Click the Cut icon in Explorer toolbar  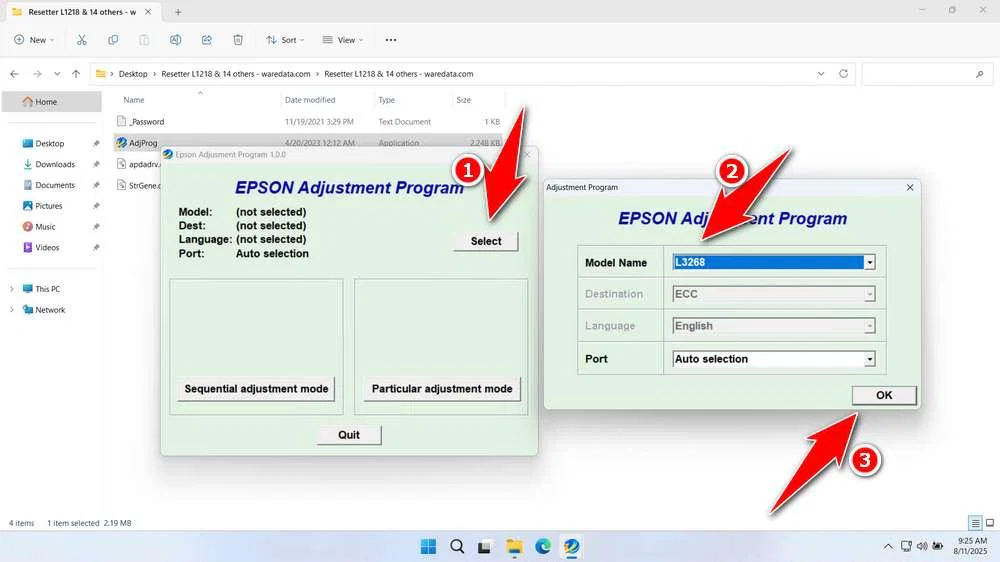[x=82, y=40]
